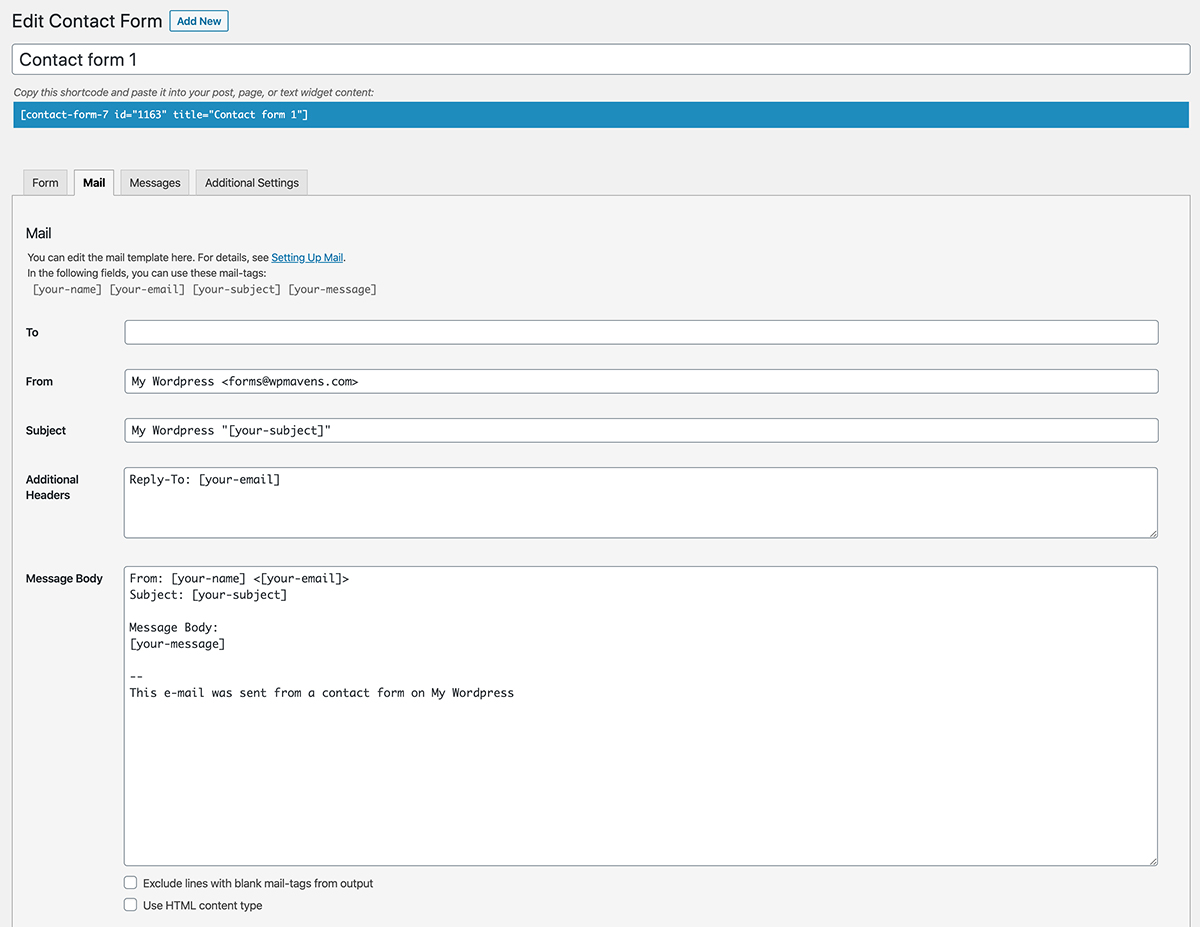Enable excluding lines with blank mail-tags
This screenshot has width=1200, height=927.
130,882
